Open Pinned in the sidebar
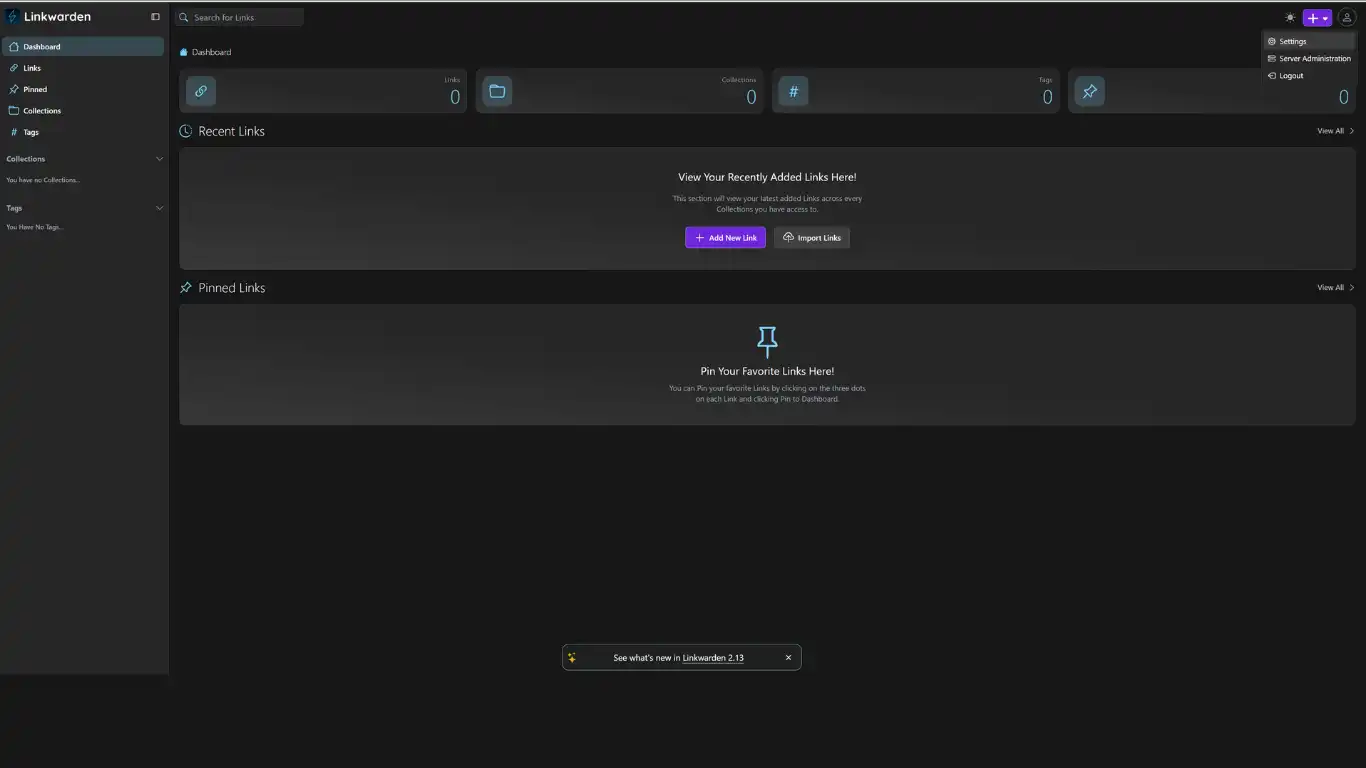The height and width of the screenshot is (768, 1366). pyautogui.click(x=35, y=90)
